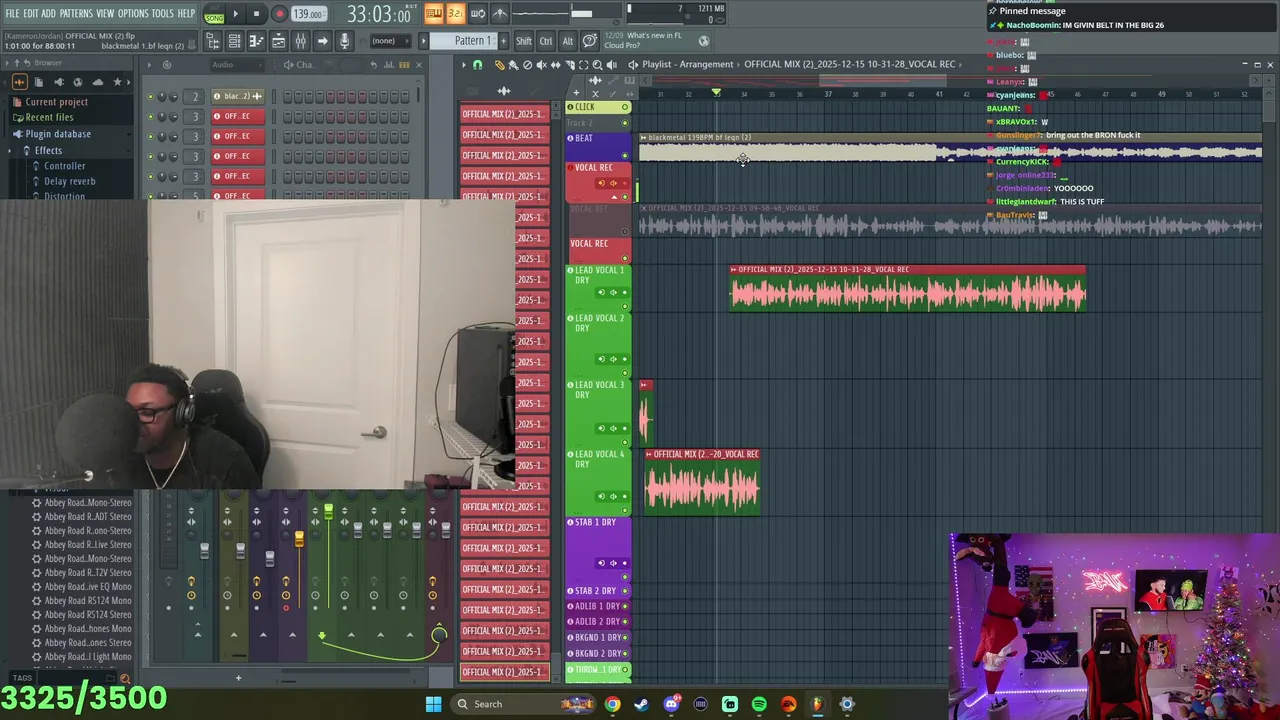Open the EDIT menu
This screenshot has width=1280, height=720.
pyautogui.click(x=31, y=13)
